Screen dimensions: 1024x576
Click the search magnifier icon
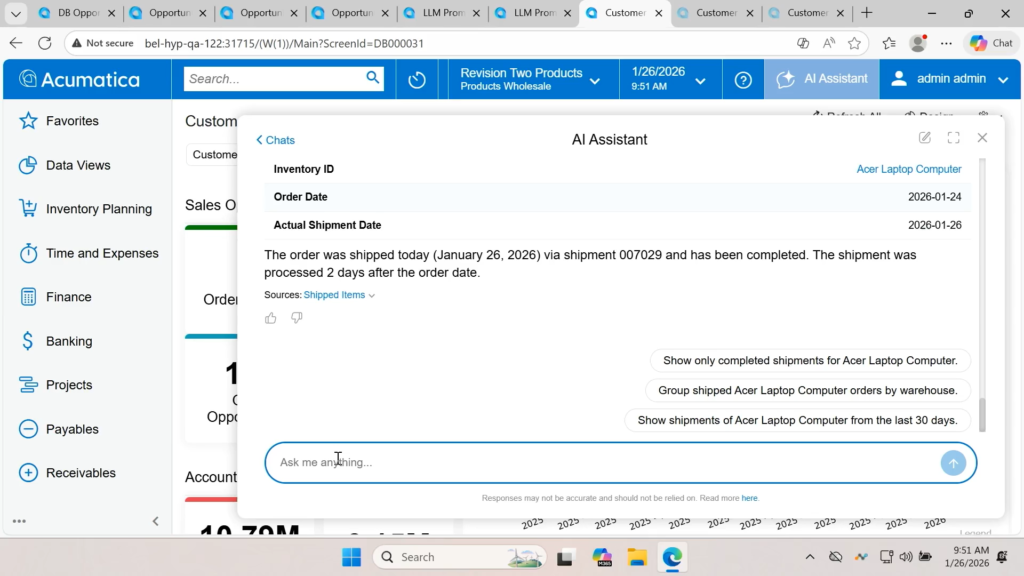373,78
